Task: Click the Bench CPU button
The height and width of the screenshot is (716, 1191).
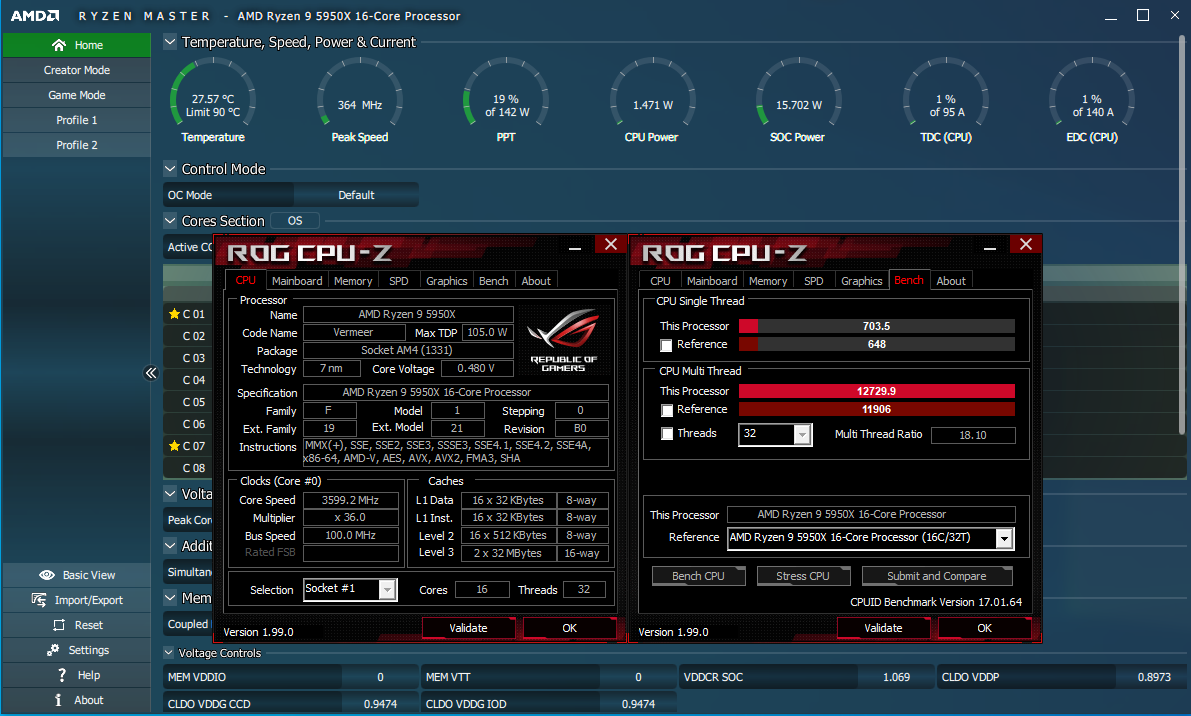Action: tap(698, 576)
